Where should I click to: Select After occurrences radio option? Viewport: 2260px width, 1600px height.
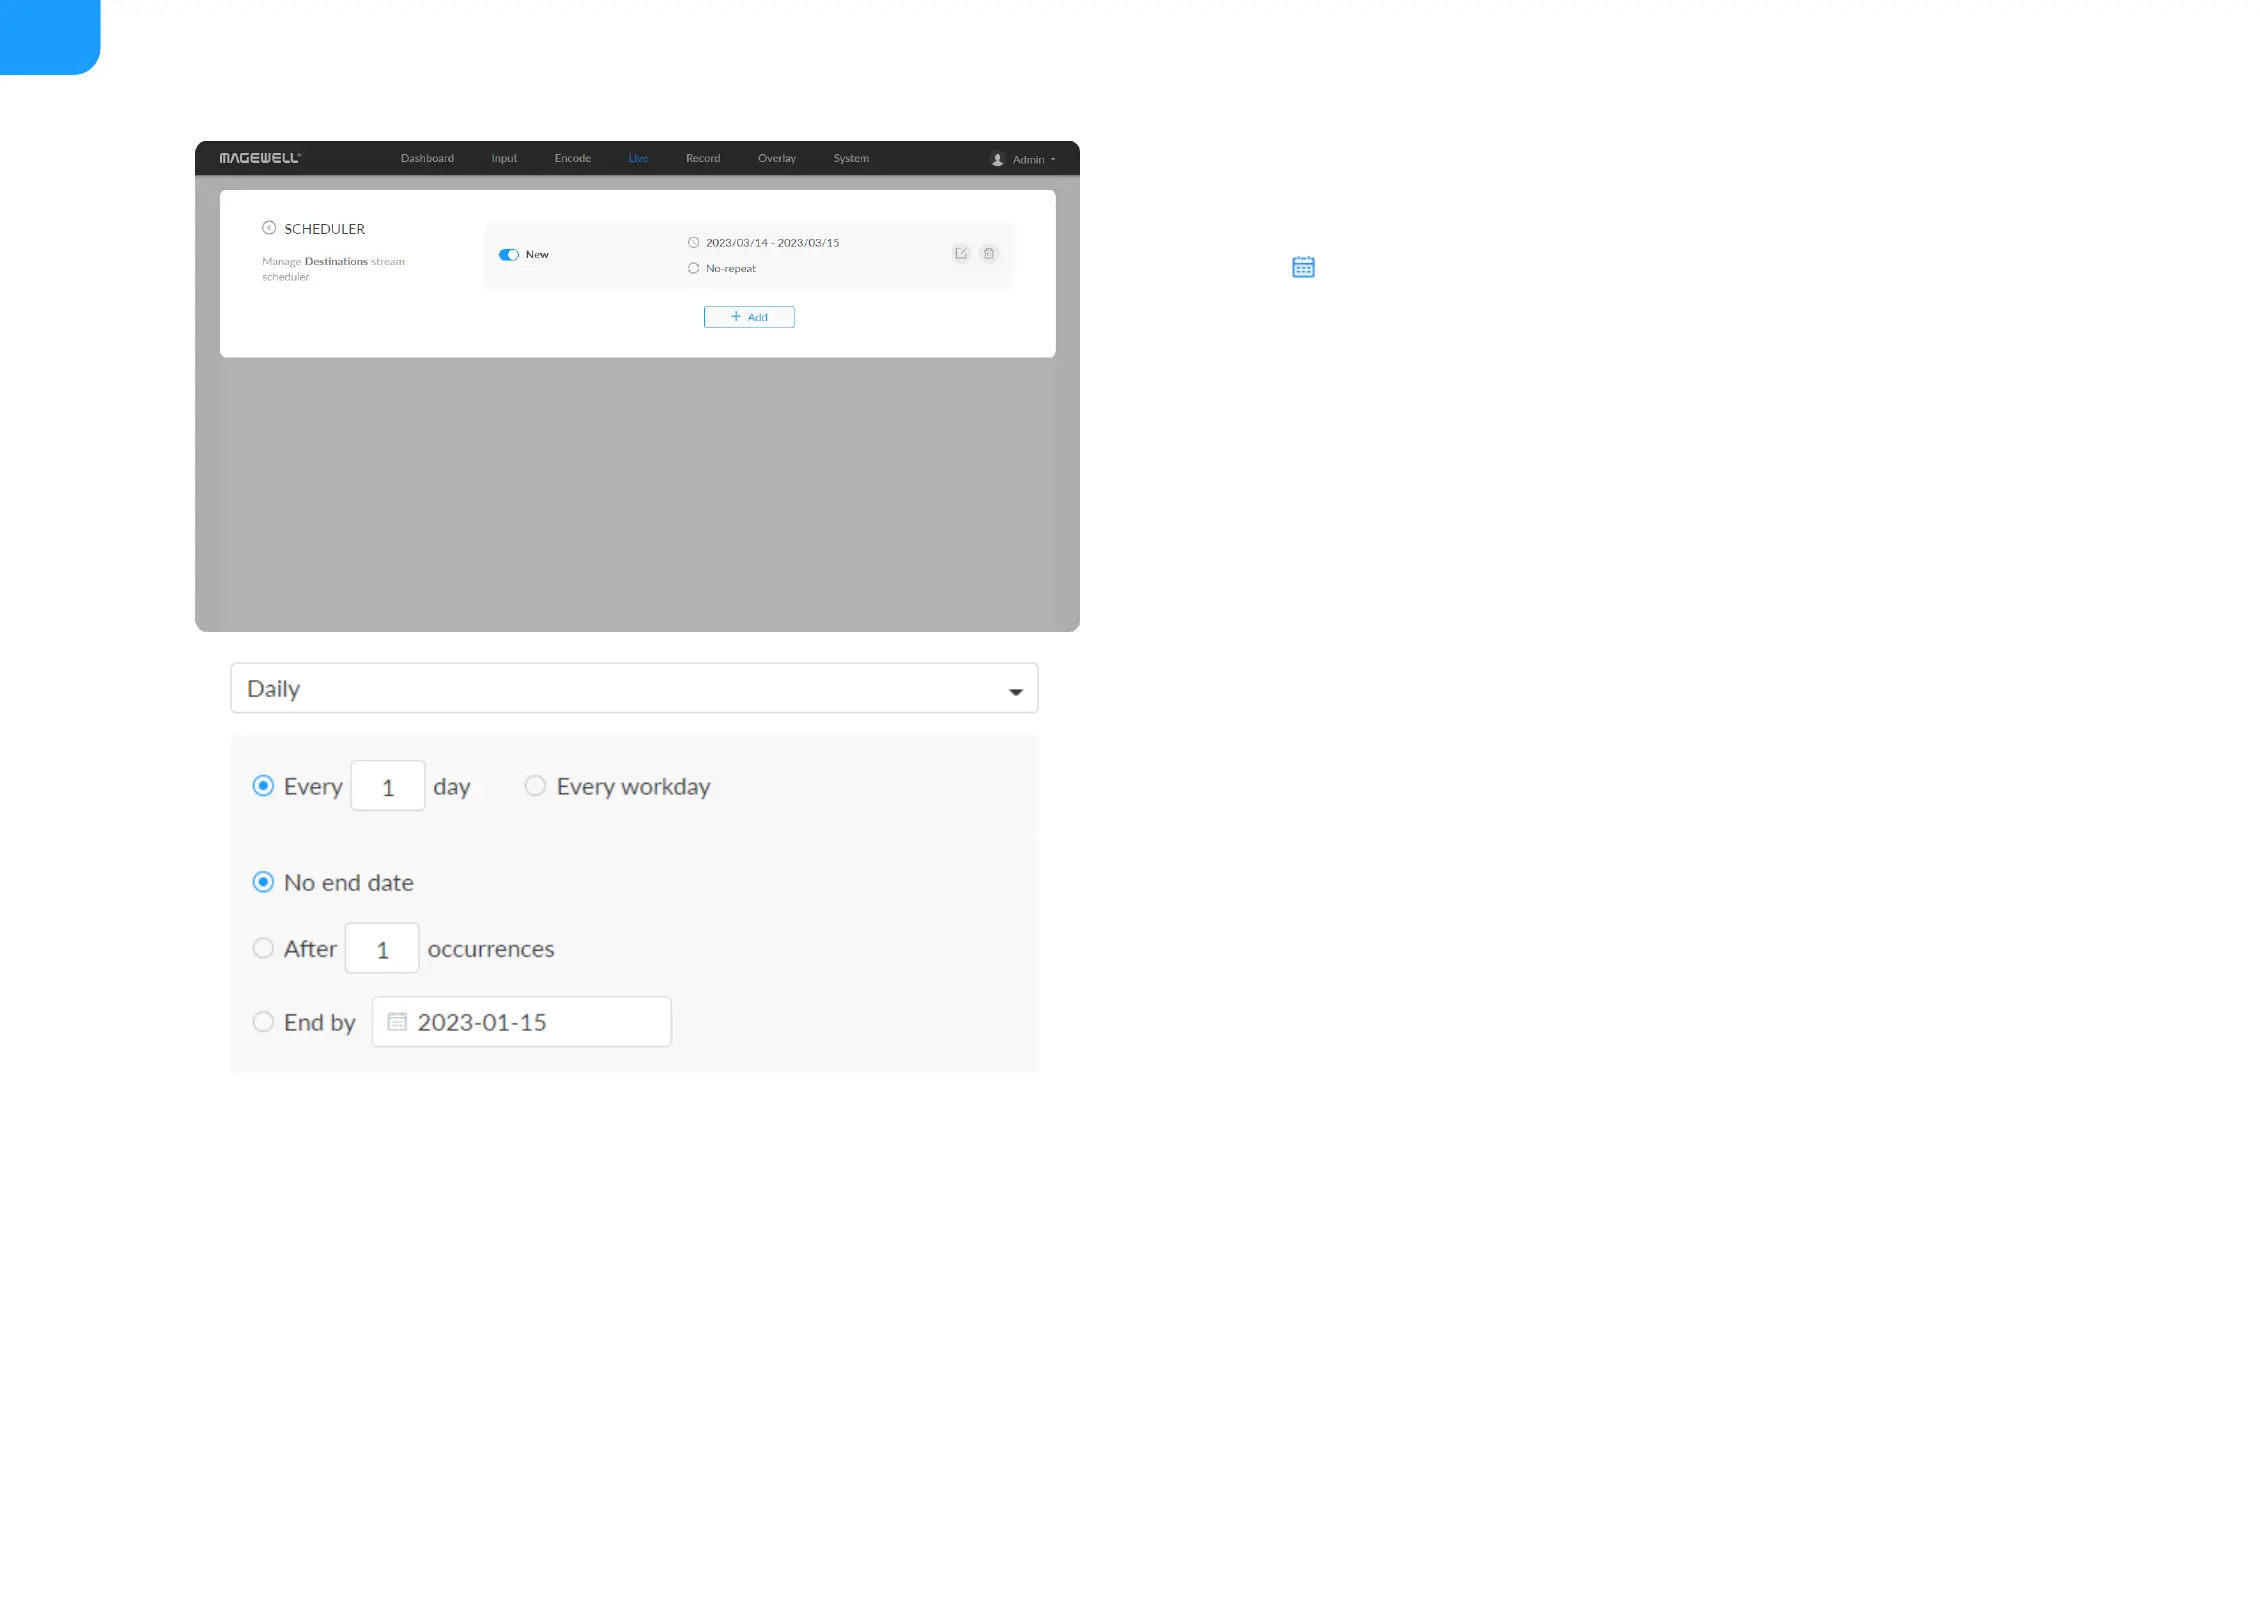coord(263,948)
